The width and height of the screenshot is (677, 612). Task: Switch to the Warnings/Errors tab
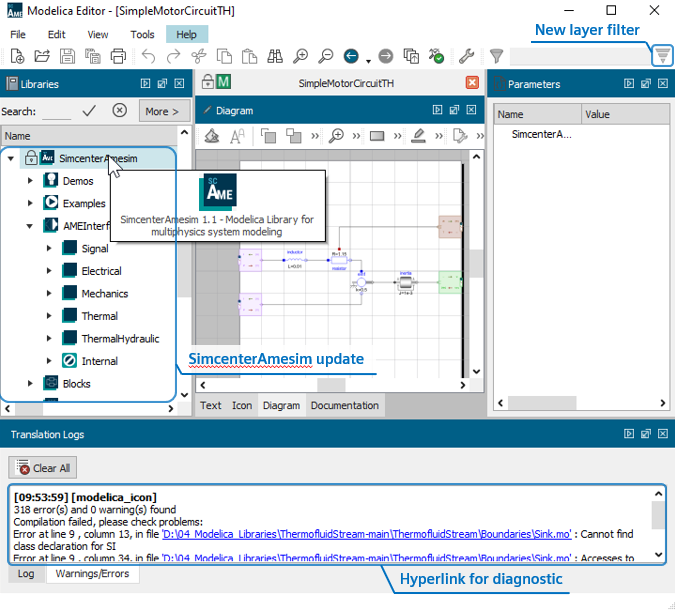click(x=92, y=574)
